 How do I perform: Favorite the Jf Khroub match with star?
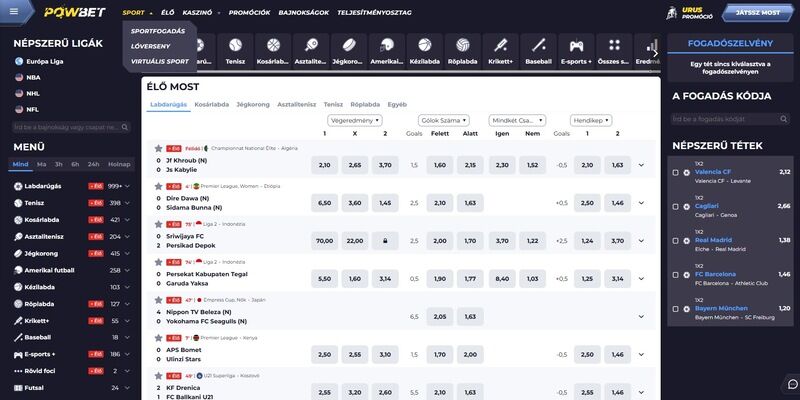point(158,148)
